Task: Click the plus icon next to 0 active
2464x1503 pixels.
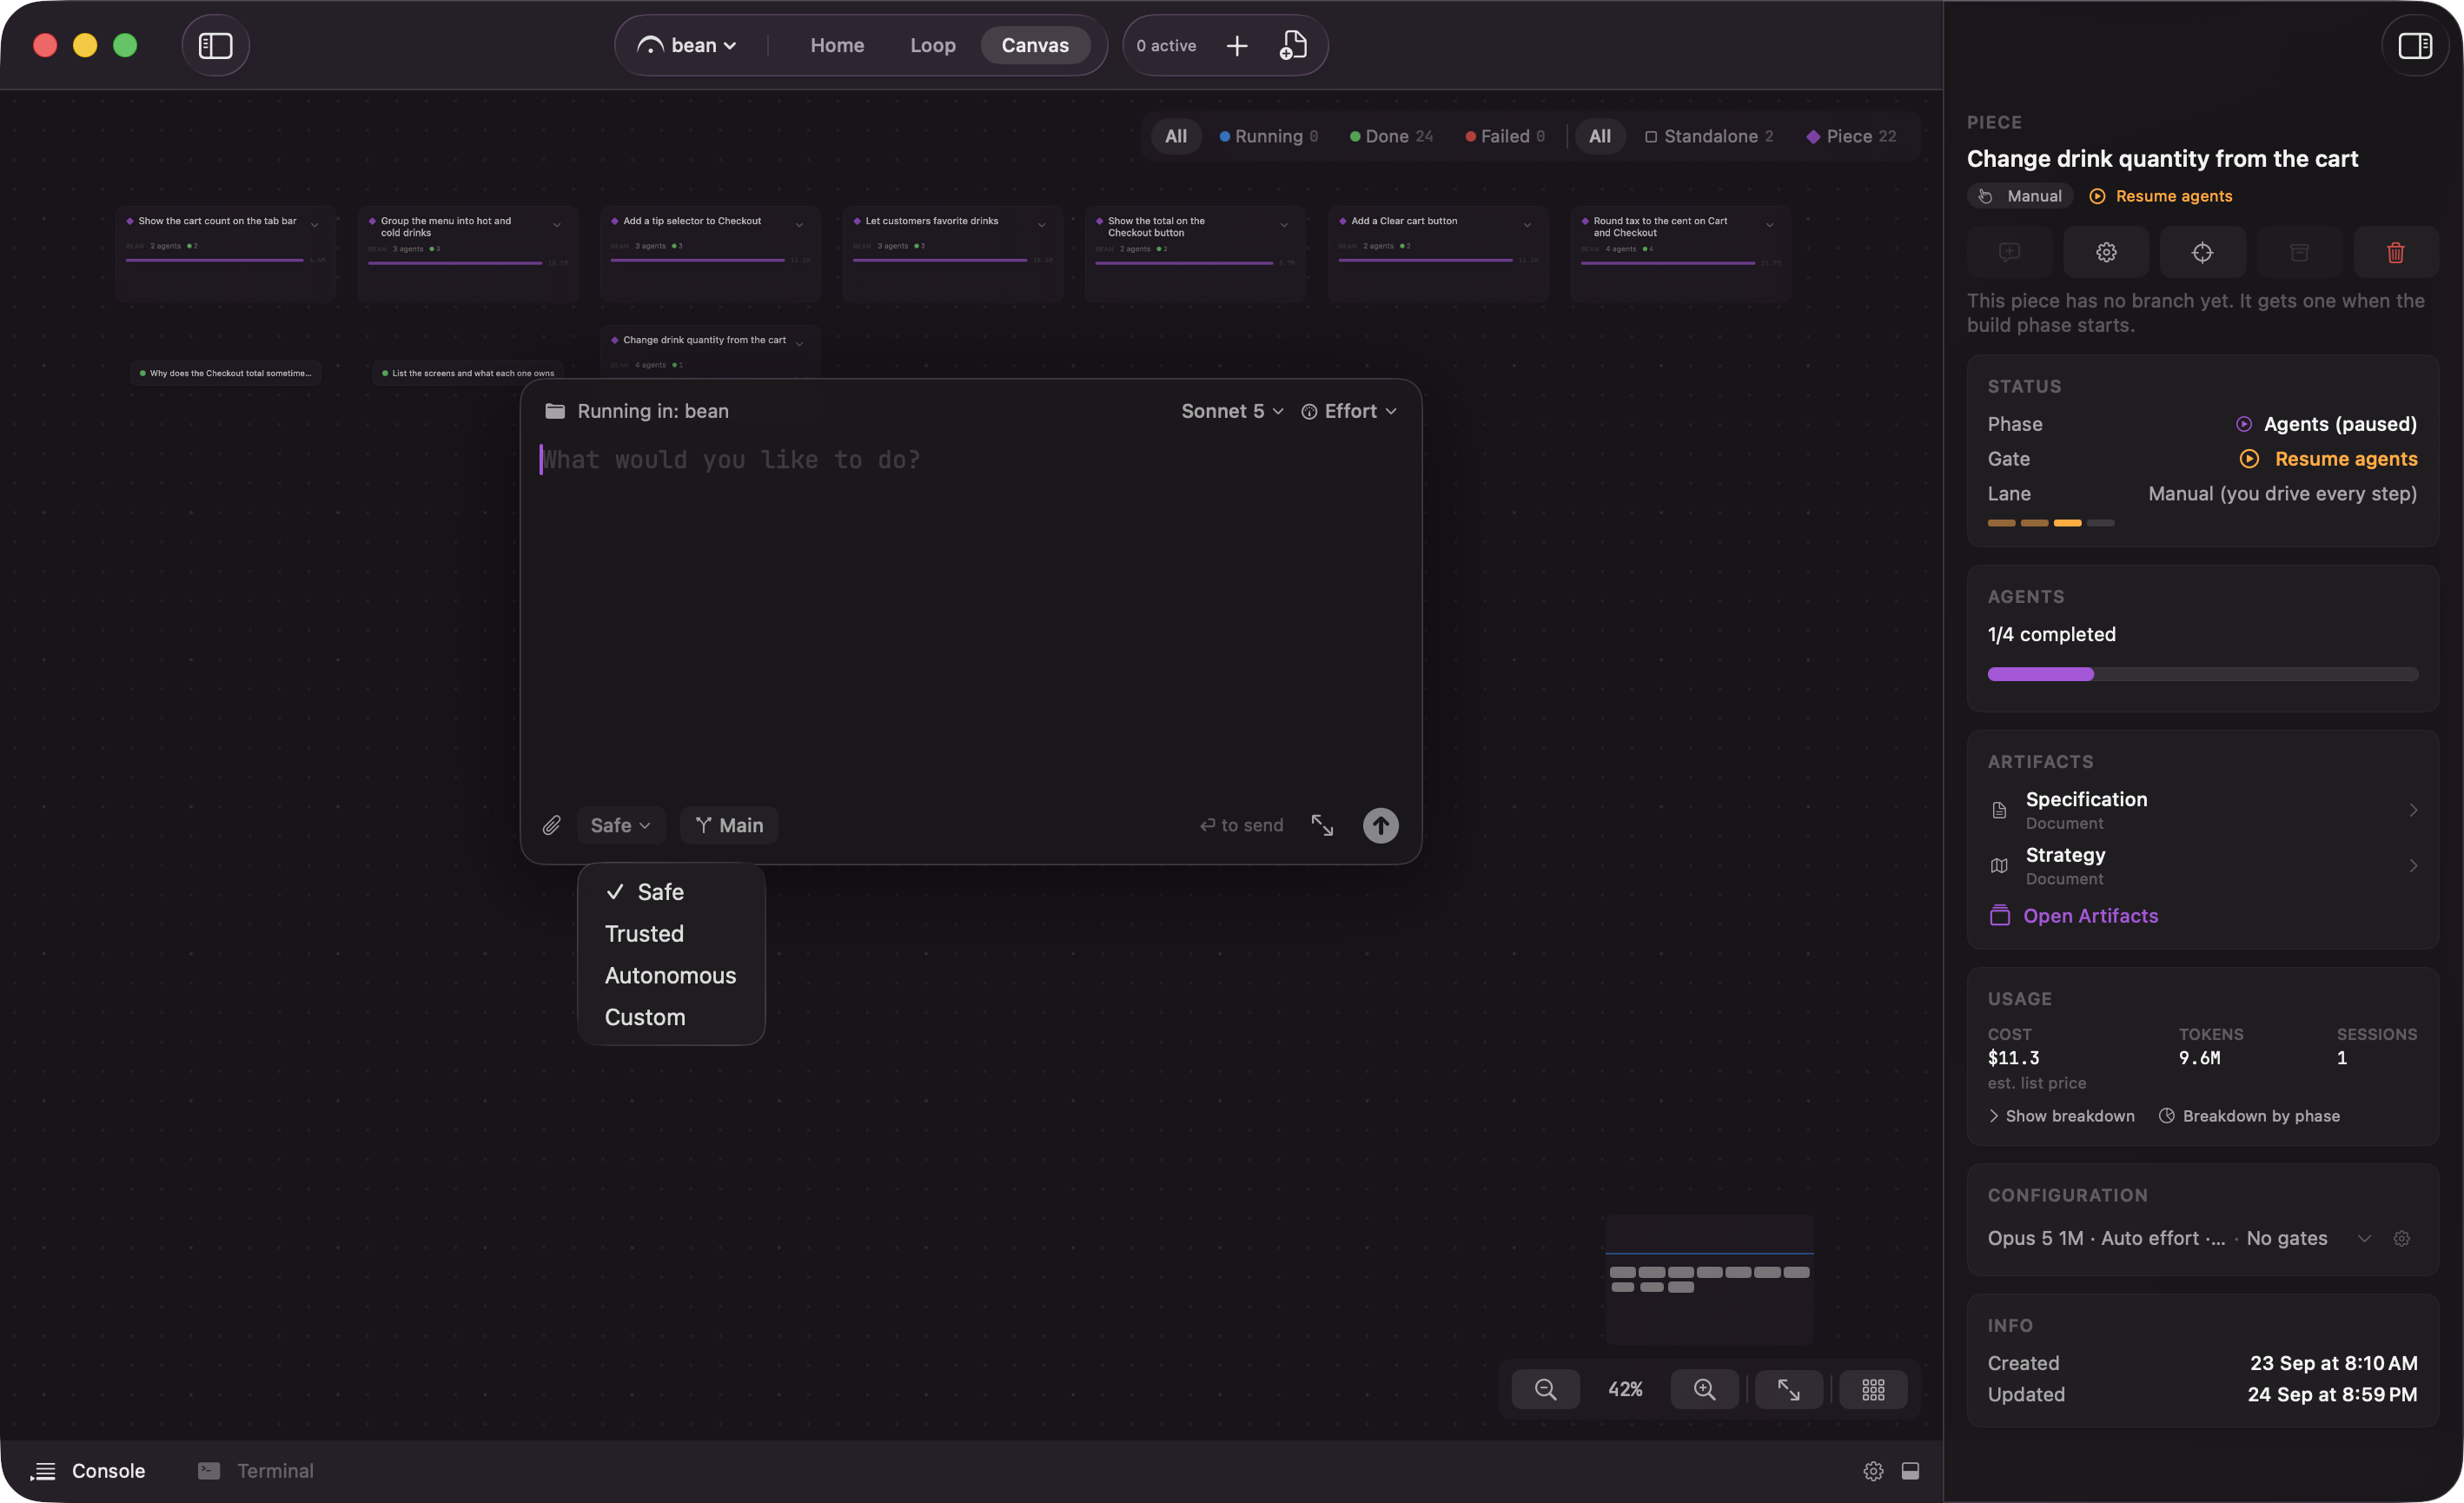Action: (1237, 45)
